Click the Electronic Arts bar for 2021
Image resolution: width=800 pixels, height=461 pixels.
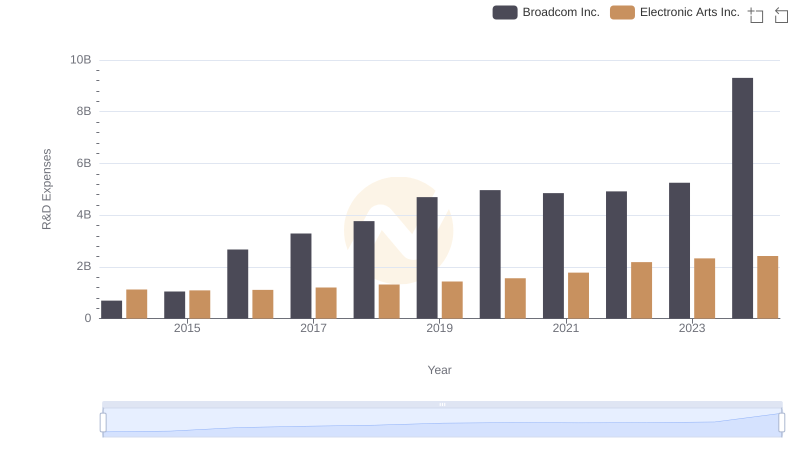(579, 296)
